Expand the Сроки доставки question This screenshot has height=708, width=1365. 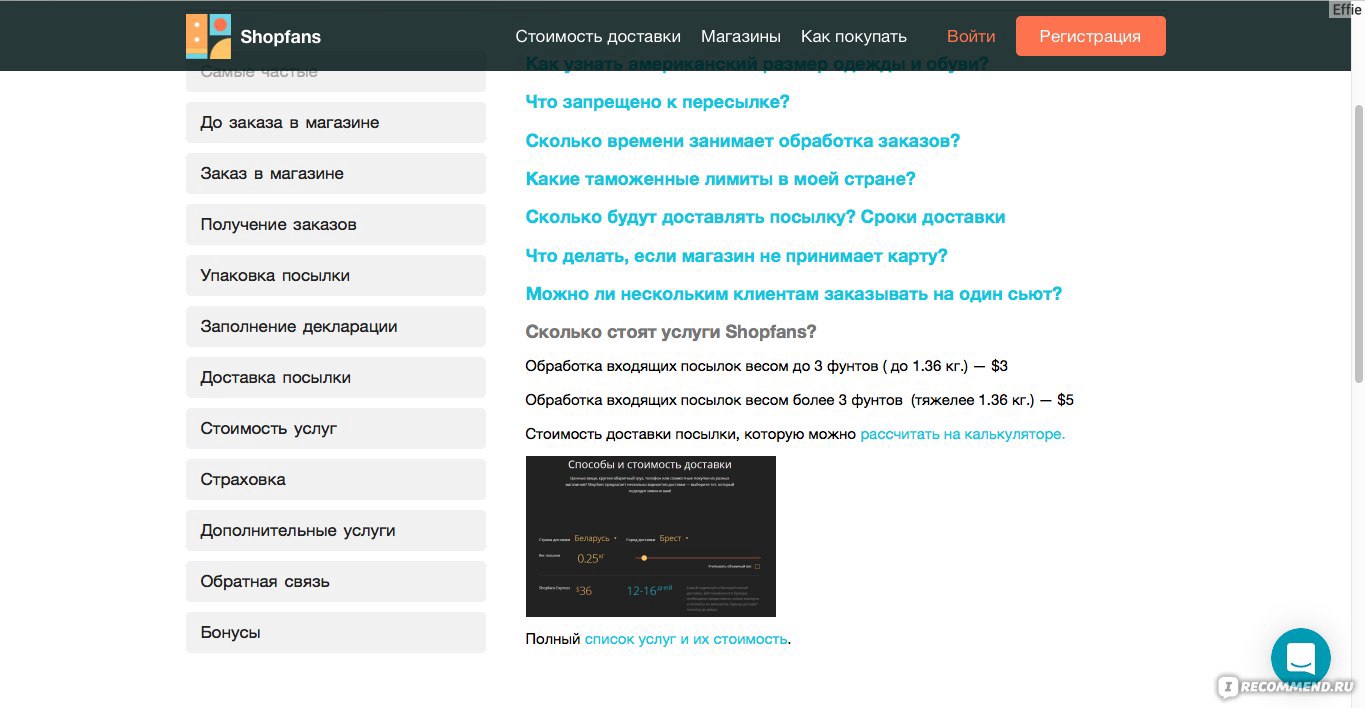766,217
